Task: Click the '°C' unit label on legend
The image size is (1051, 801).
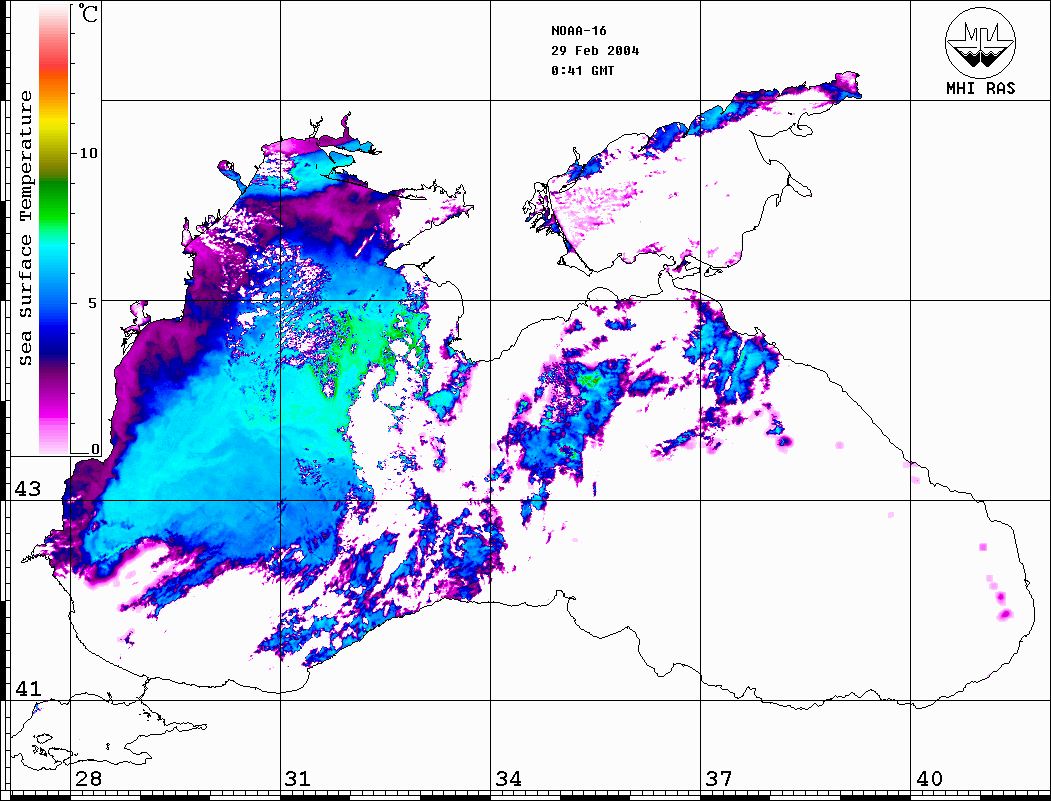Action: (x=88, y=13)
